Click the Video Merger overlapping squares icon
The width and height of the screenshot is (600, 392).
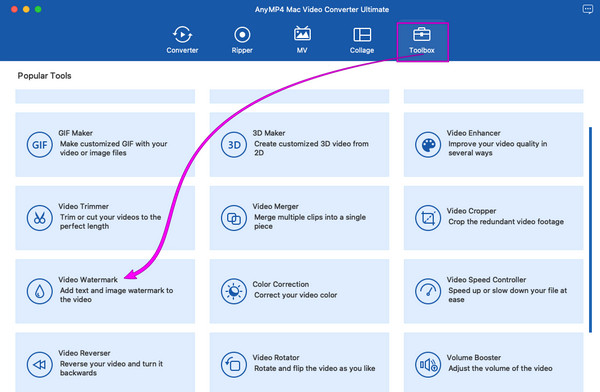234,218
